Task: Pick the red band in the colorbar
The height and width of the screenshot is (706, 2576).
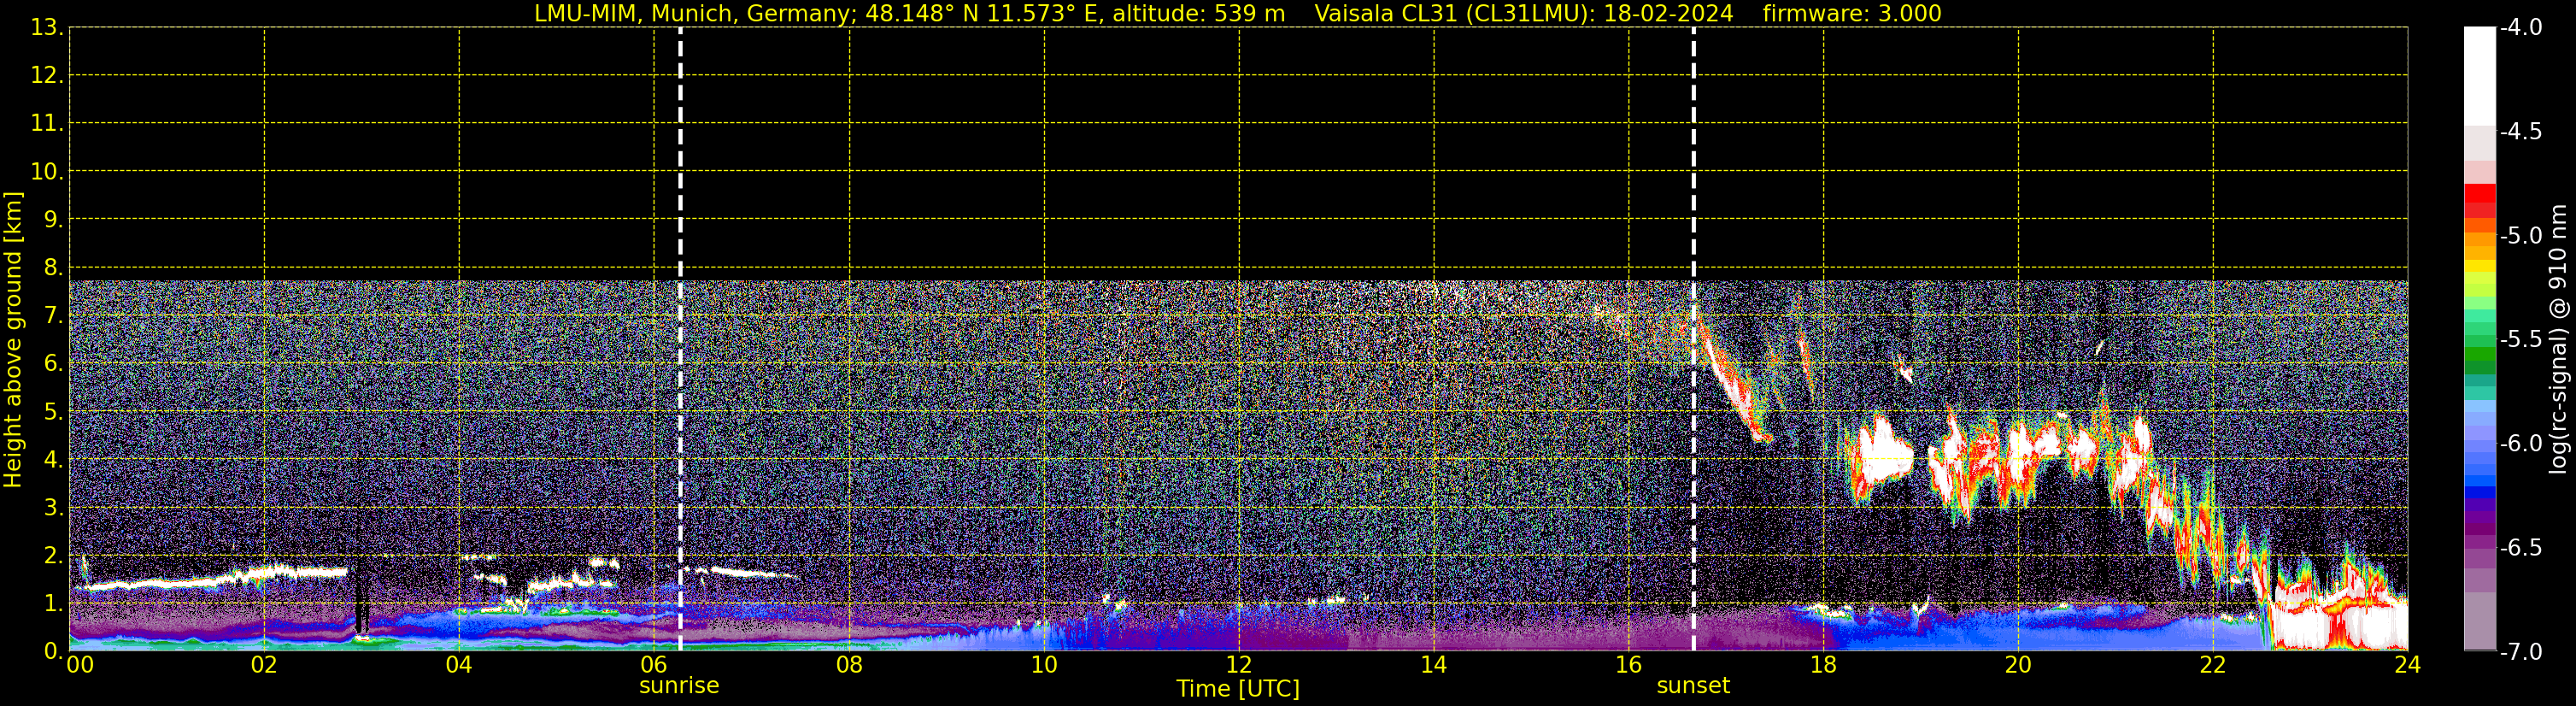Action: 2479,198
